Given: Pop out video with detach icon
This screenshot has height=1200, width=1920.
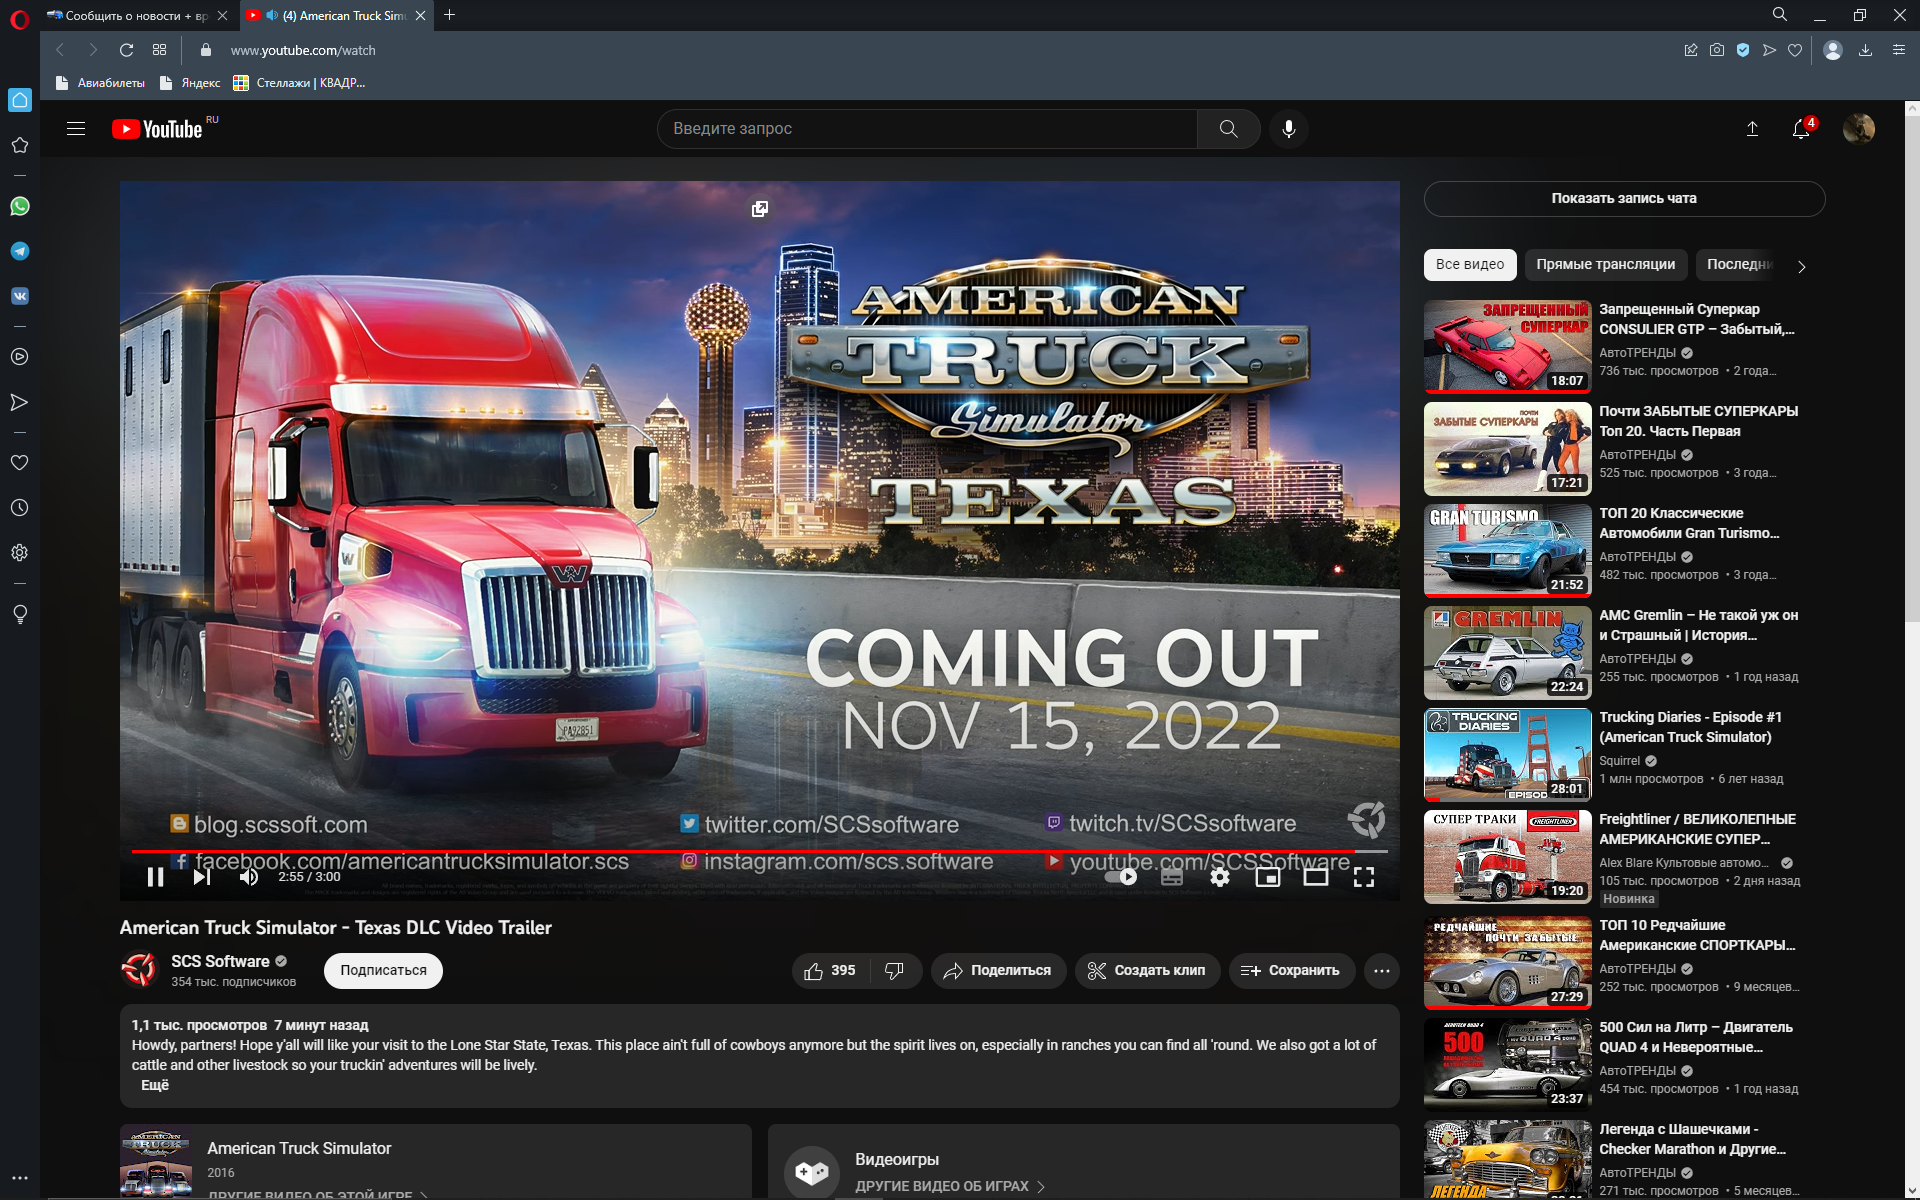Looking at the screenshot, I should pos(760,209).
